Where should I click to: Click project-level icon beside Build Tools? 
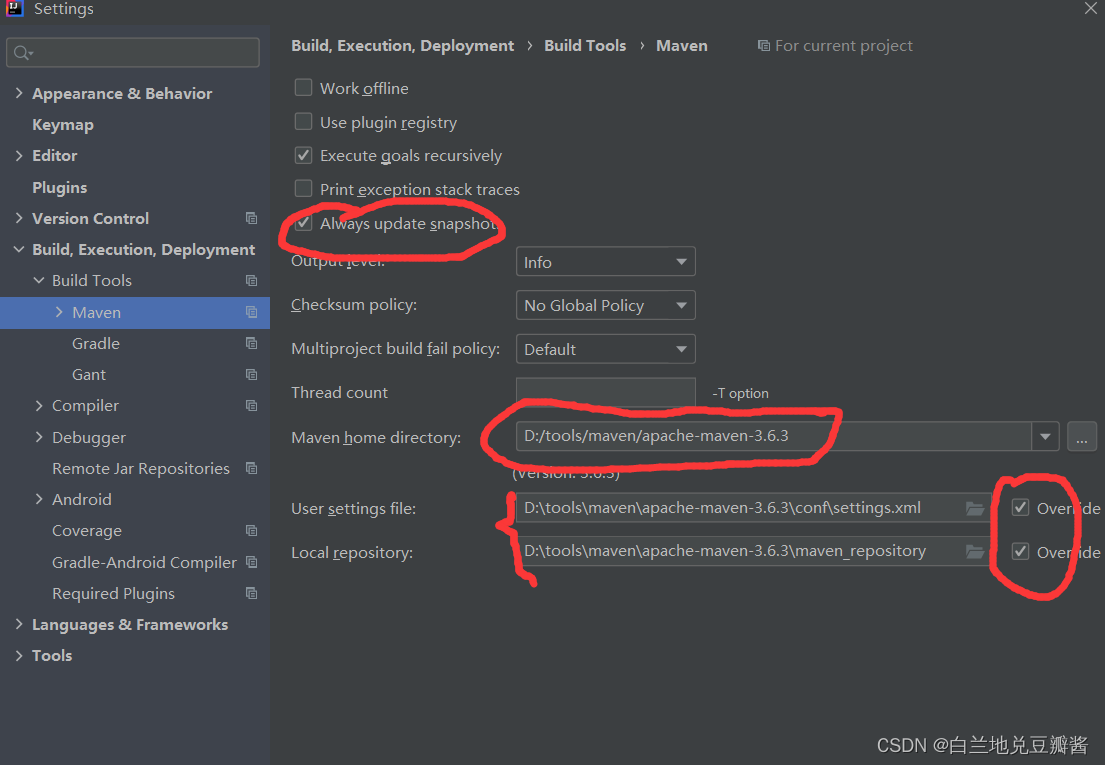point(252,280)
